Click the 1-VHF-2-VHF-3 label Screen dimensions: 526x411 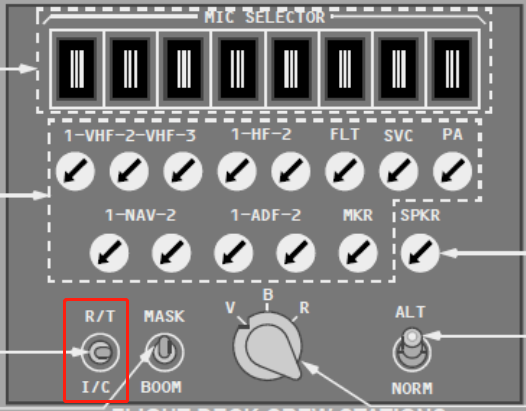point(130,136)
